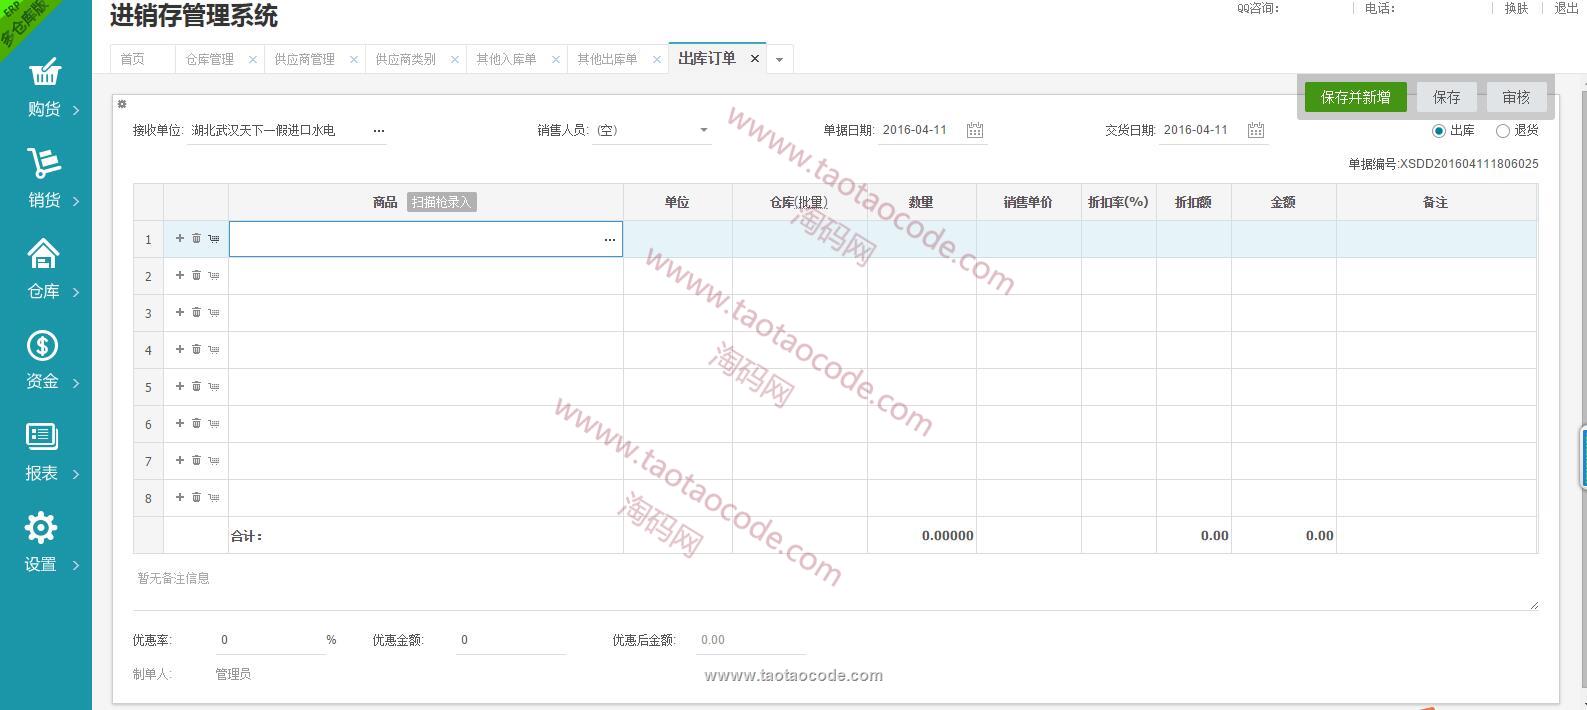Click the green 保存并新增 button

1355,97
